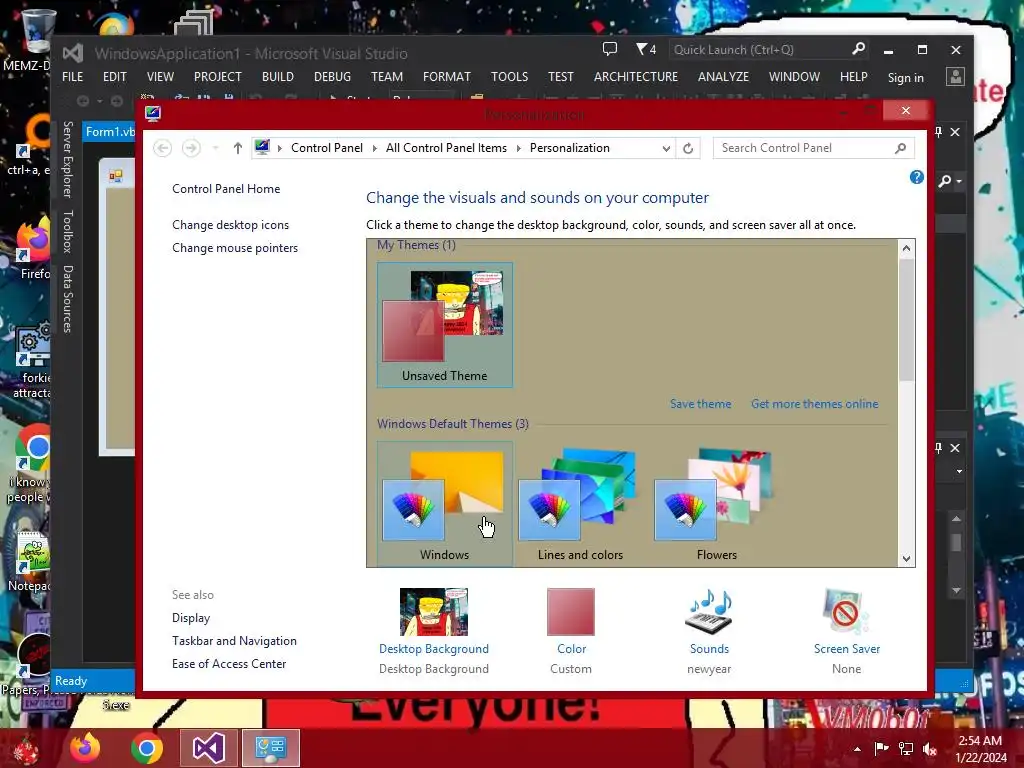Select the Windows default theme
1024x768 pixels.
(444, 504)
